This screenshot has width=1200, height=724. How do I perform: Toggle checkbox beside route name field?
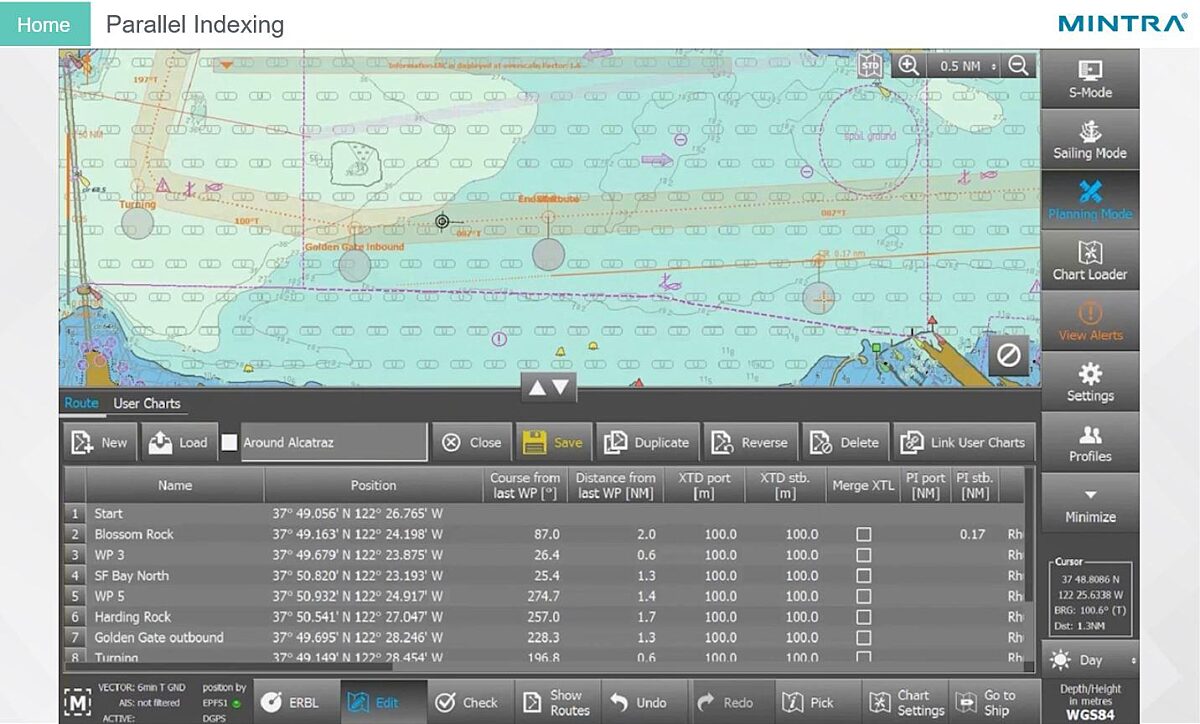[x=229, y=443]
